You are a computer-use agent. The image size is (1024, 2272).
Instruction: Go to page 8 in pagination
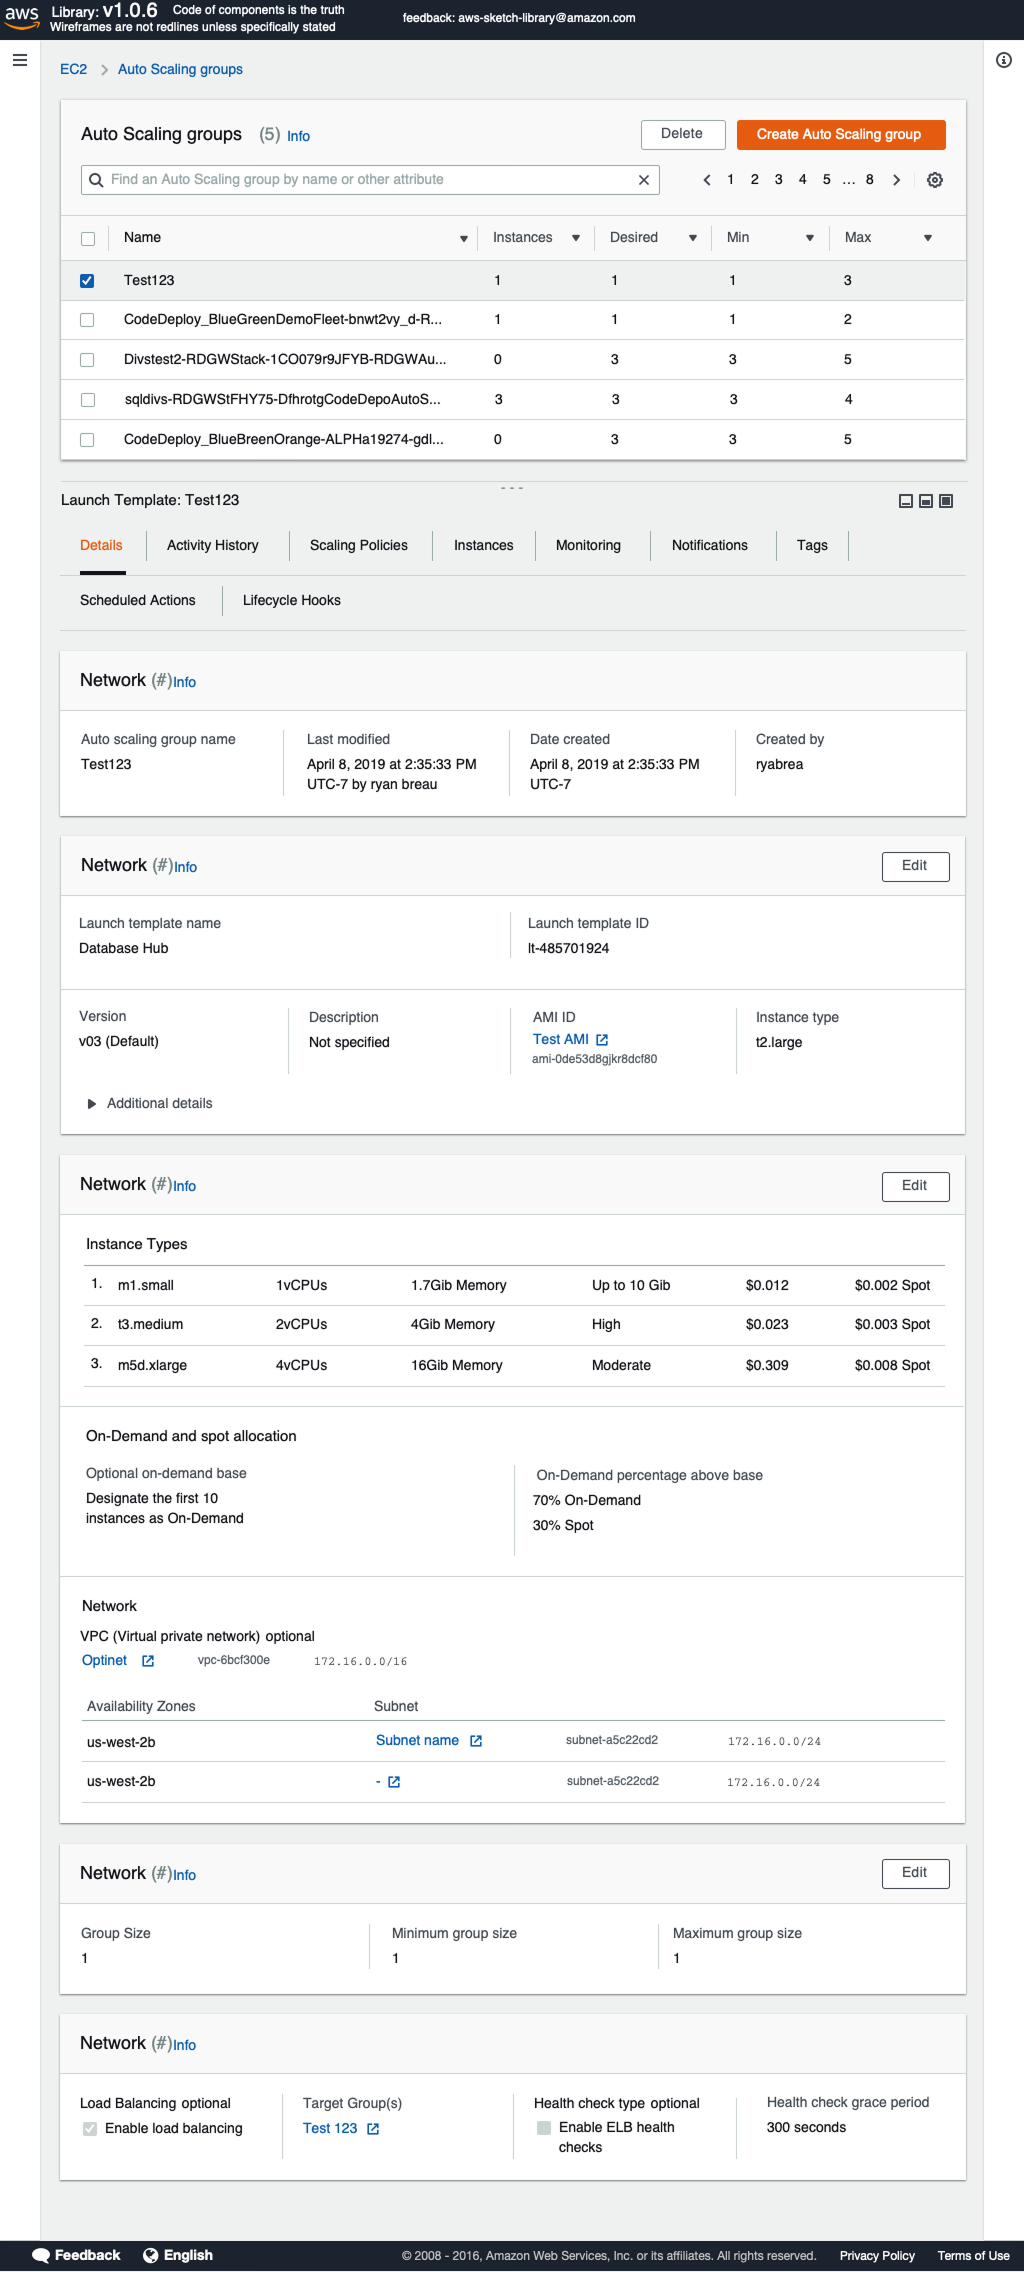pos(870,180)
